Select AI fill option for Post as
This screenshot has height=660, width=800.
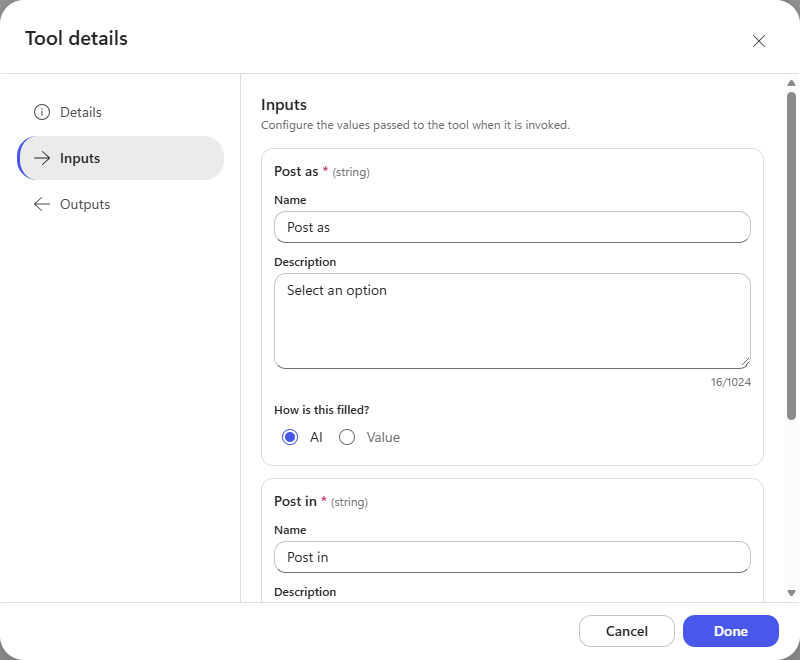click(x=290, y=437)
